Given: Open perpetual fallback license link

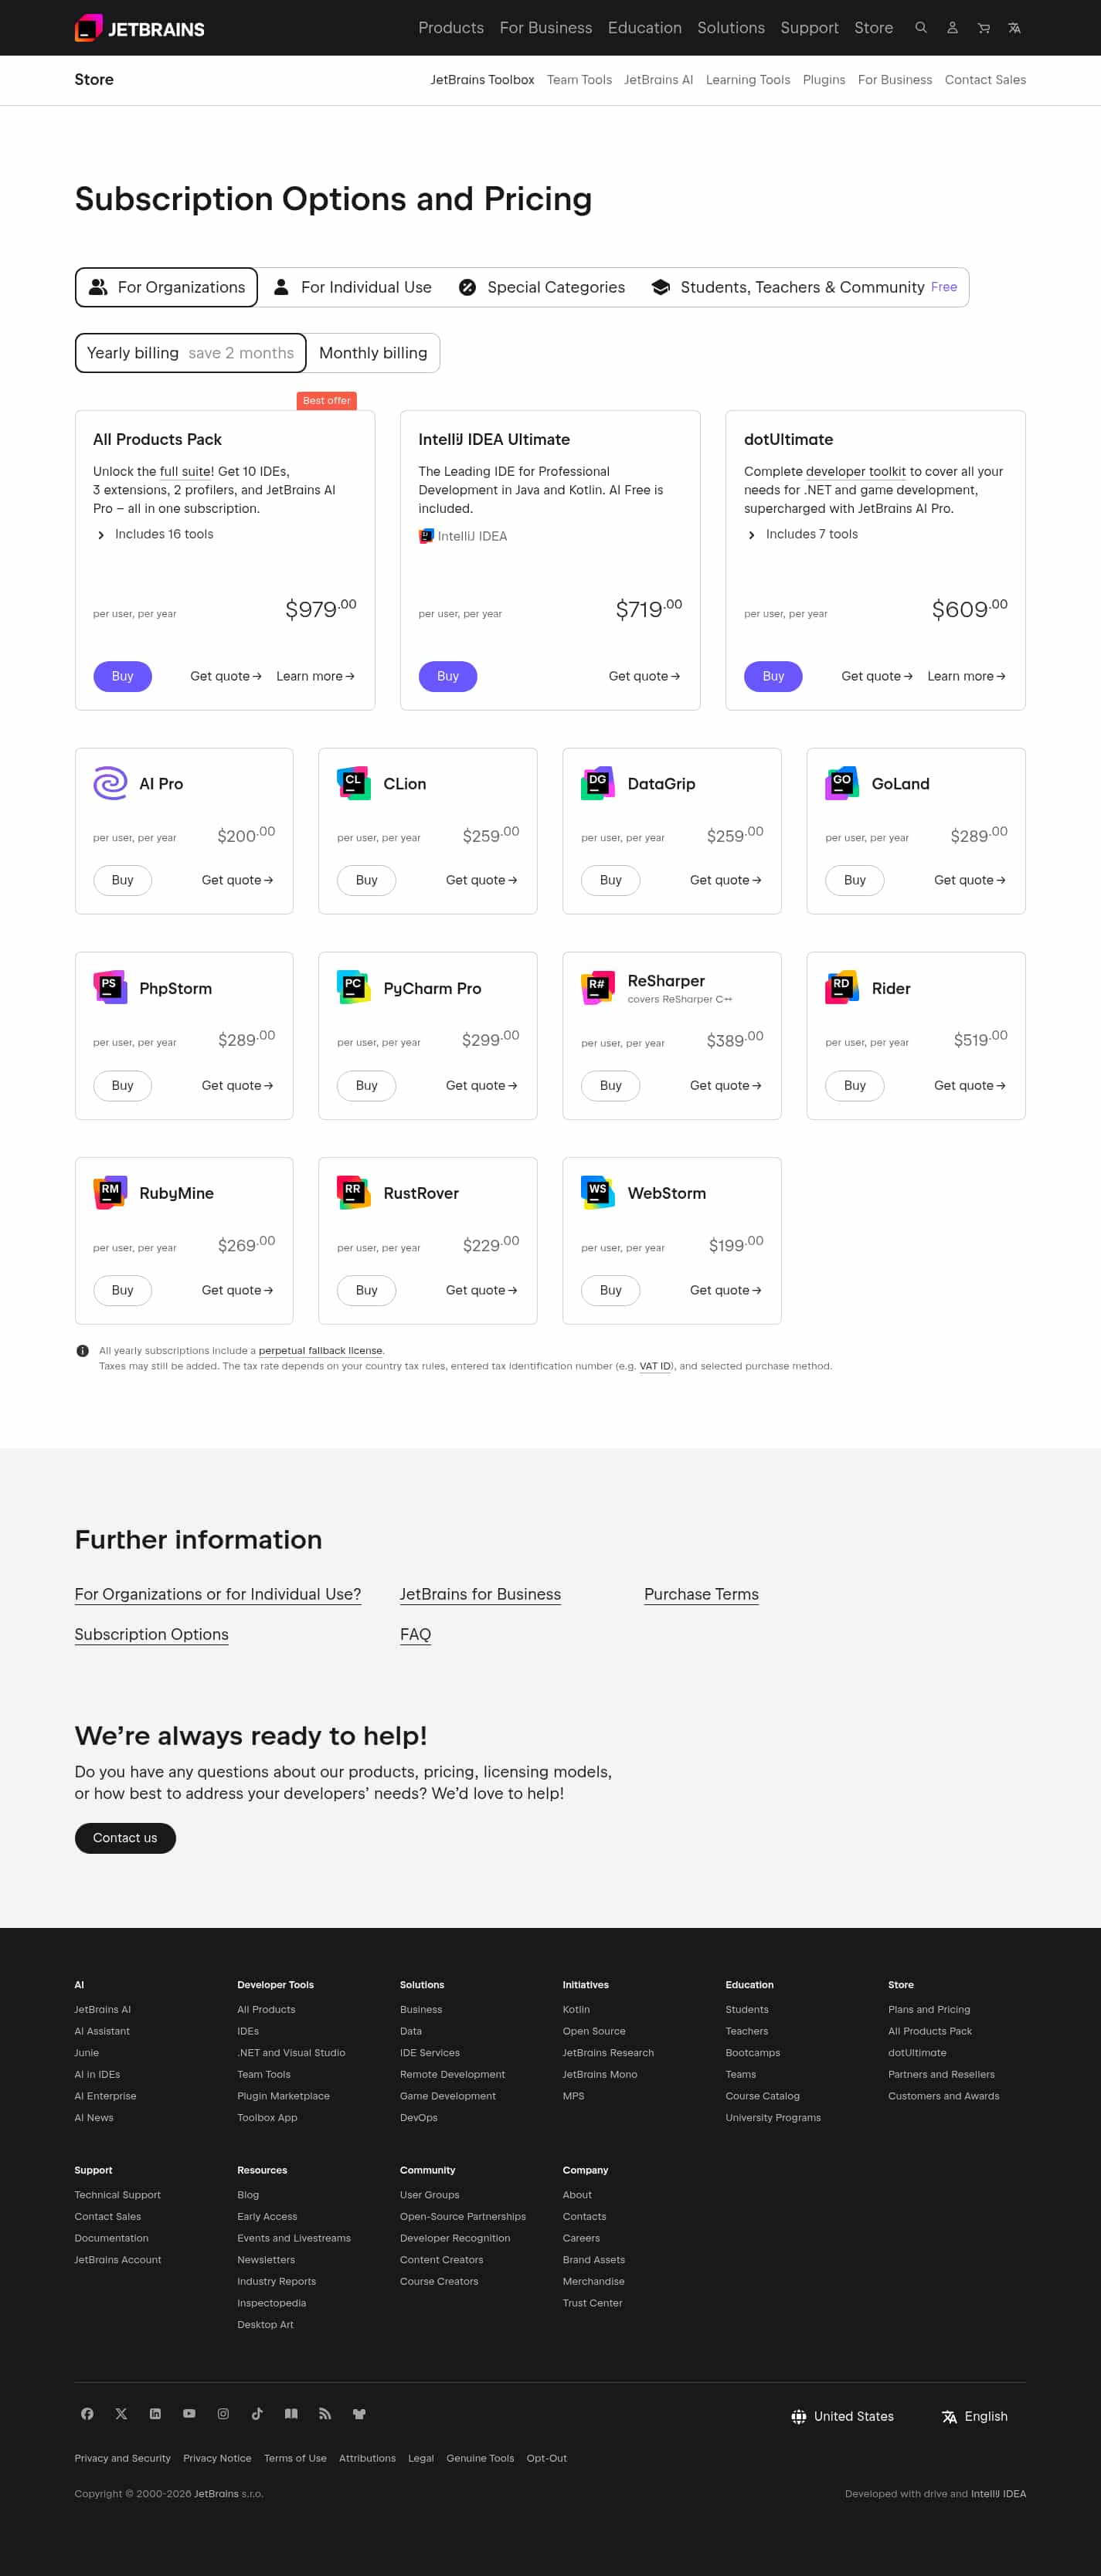Looking at the screenshot, I should [320, 1350].
